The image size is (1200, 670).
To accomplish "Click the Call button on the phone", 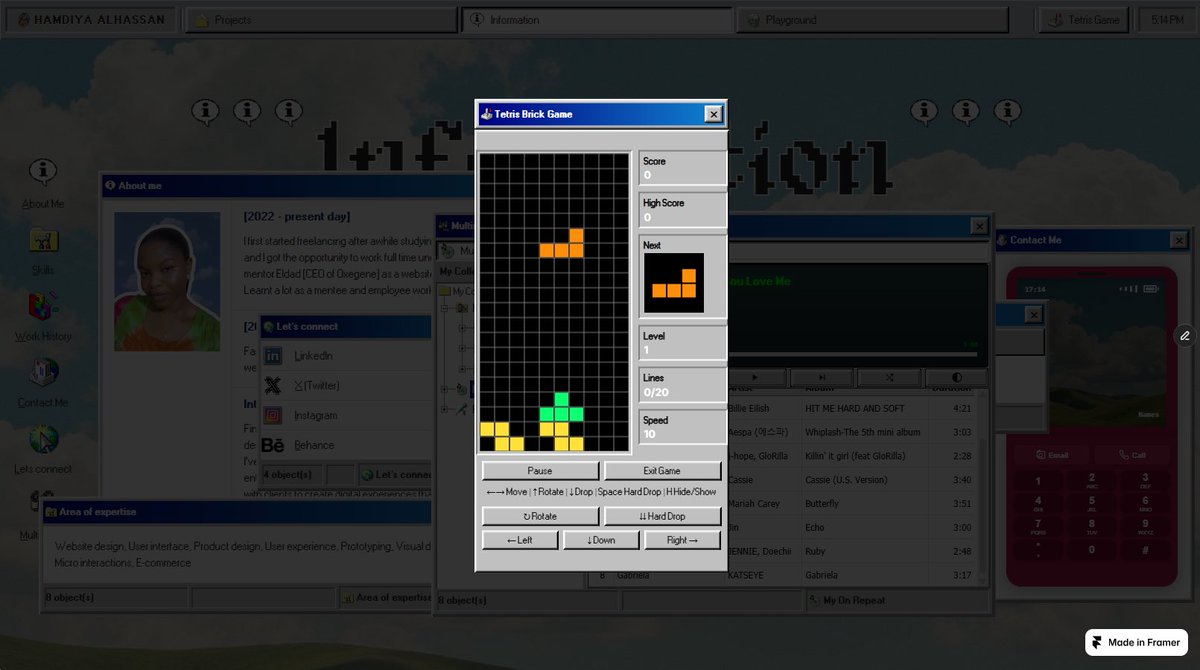I will 1132,455.
